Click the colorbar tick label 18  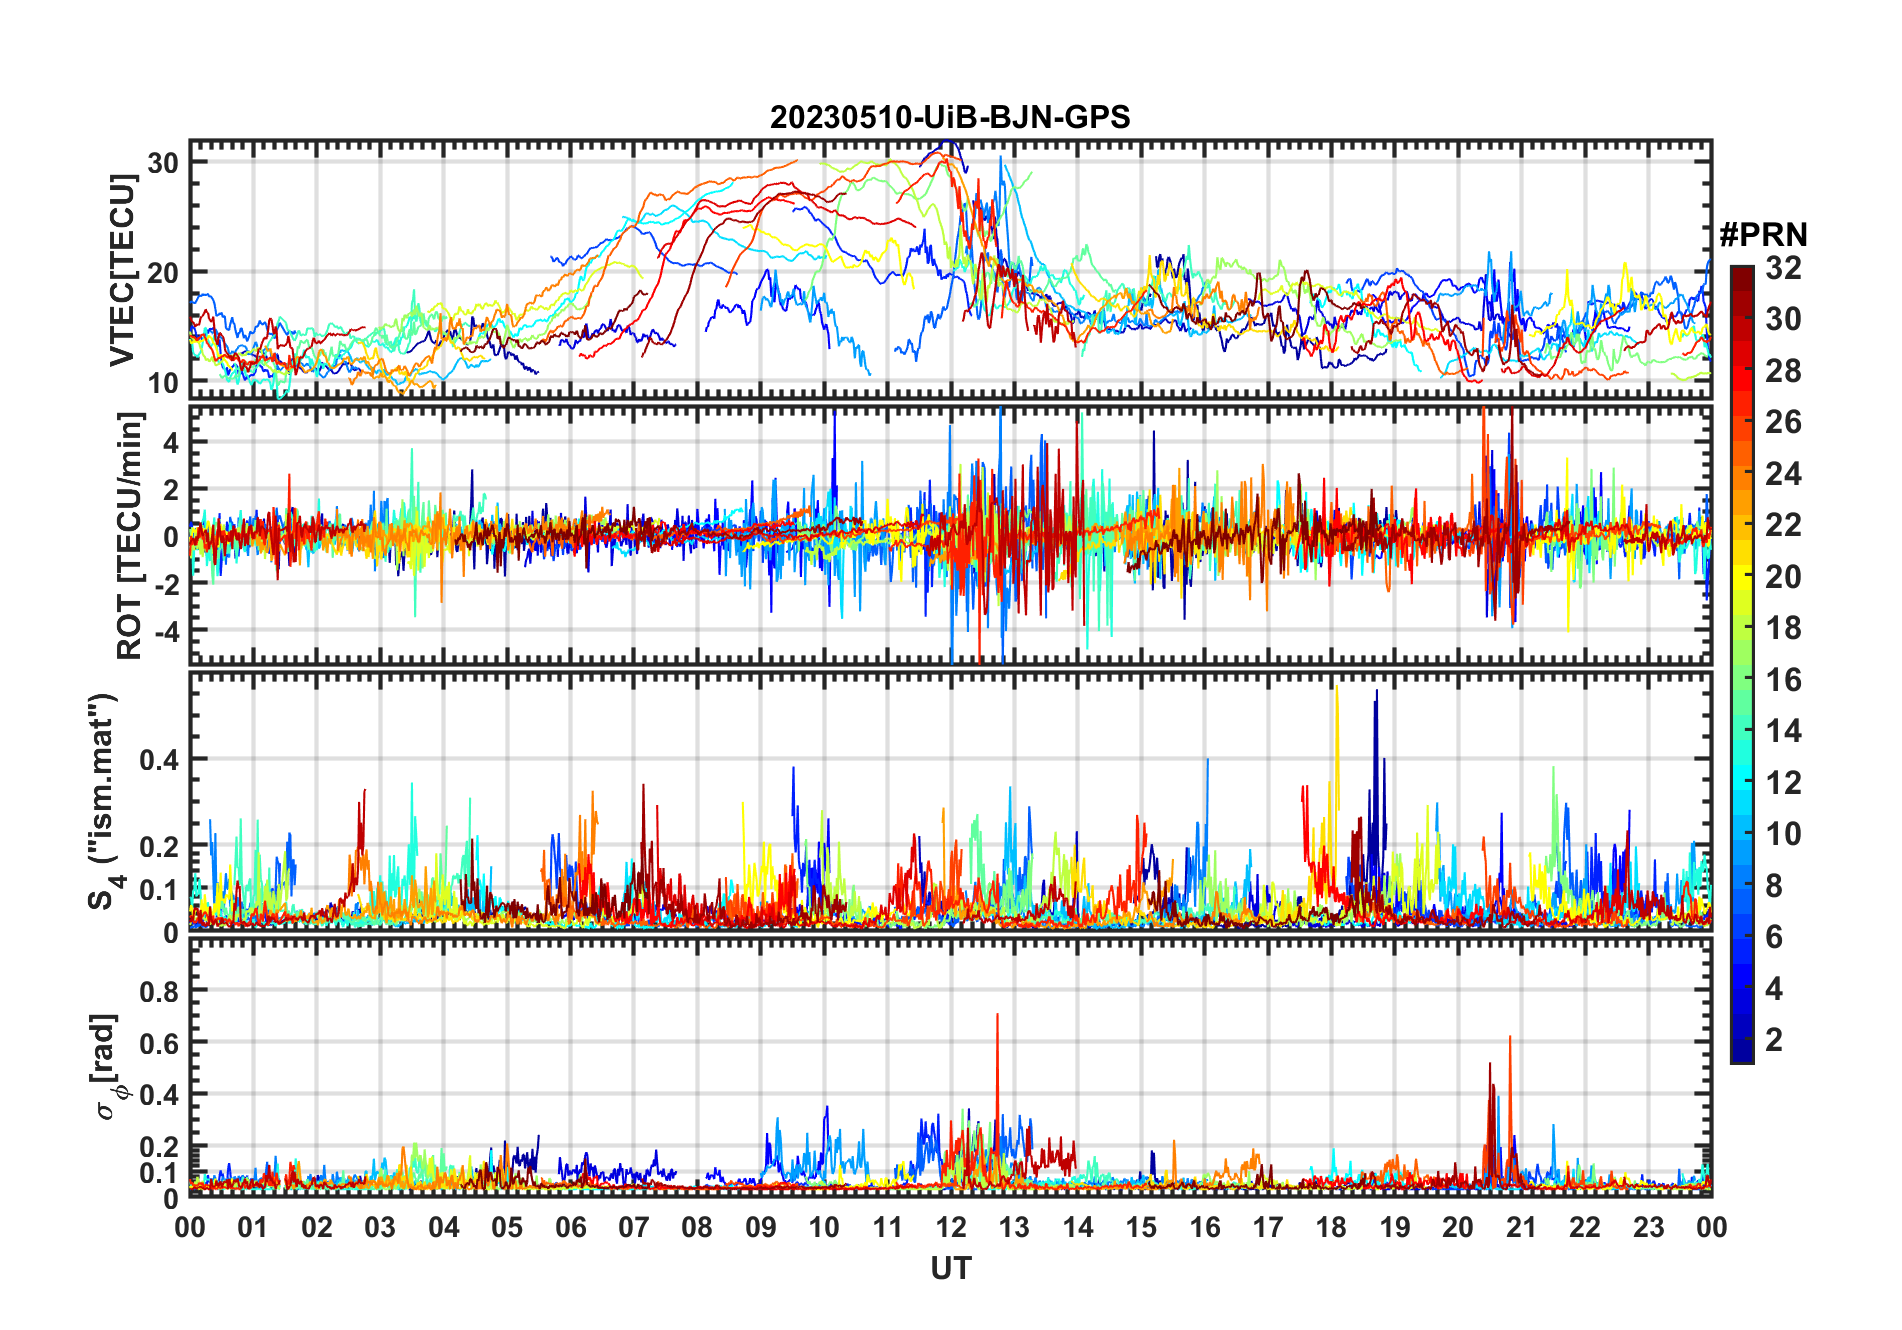coord(1783,628)
